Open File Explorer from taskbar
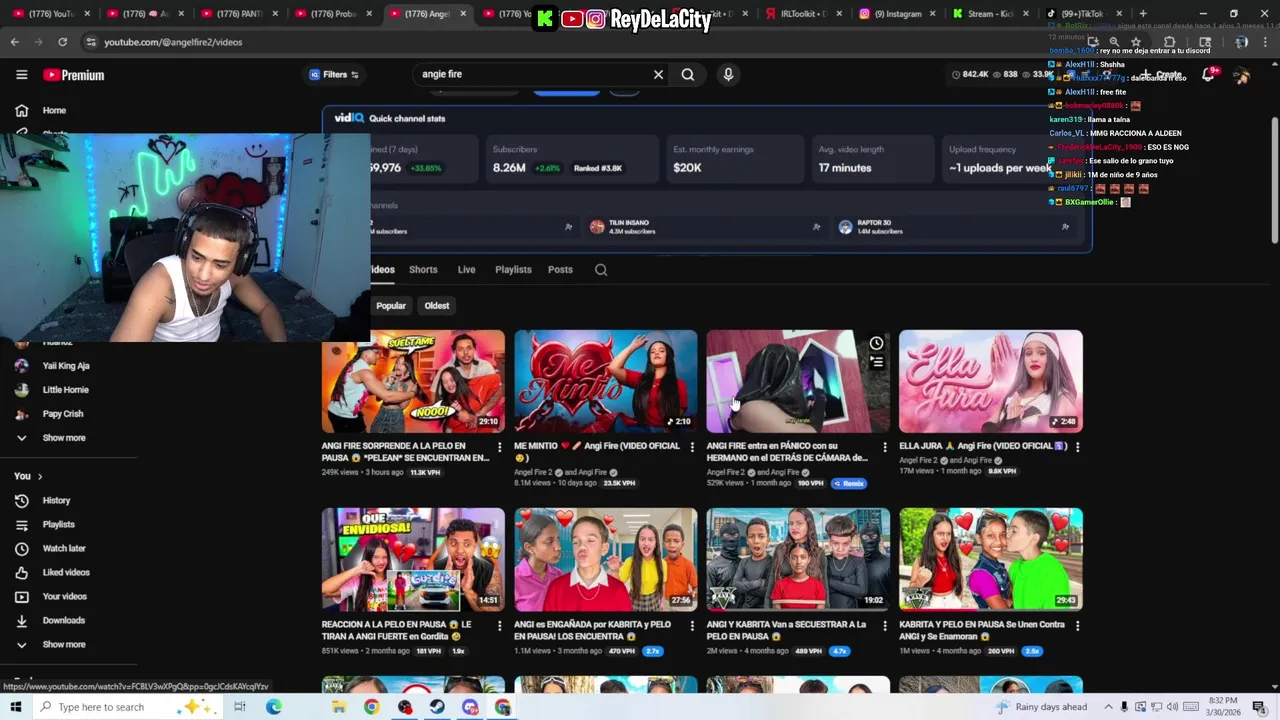1280x720 pixels. 339,707
